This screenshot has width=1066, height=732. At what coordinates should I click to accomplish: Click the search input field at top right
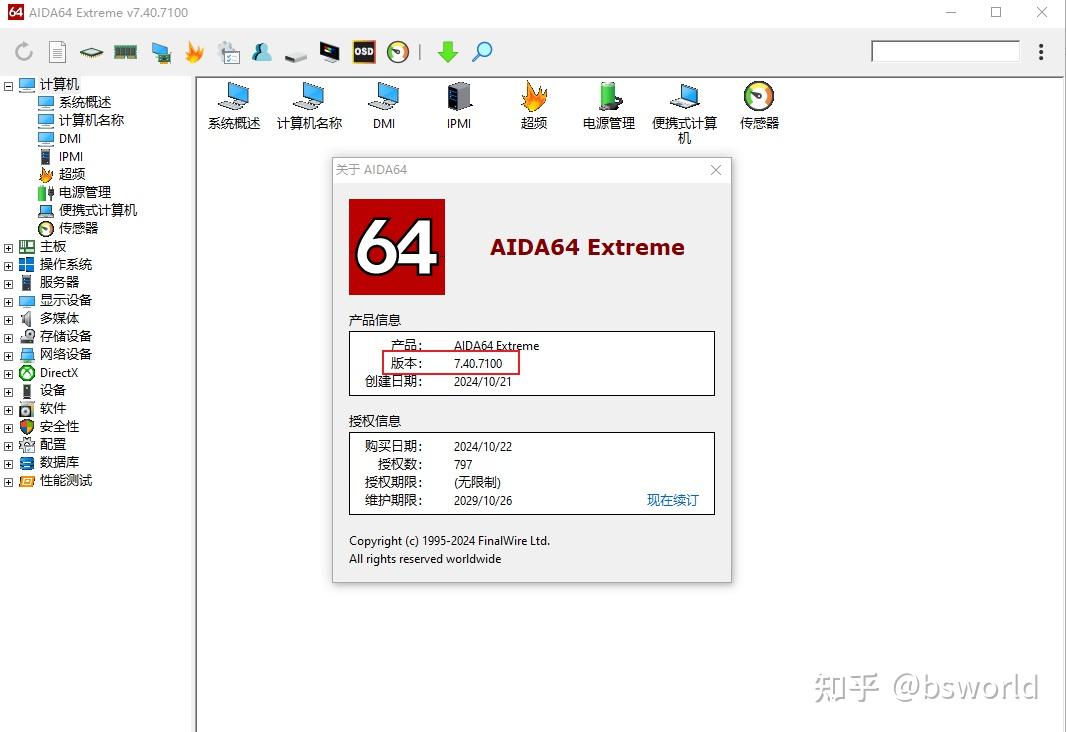pos(945,50)
